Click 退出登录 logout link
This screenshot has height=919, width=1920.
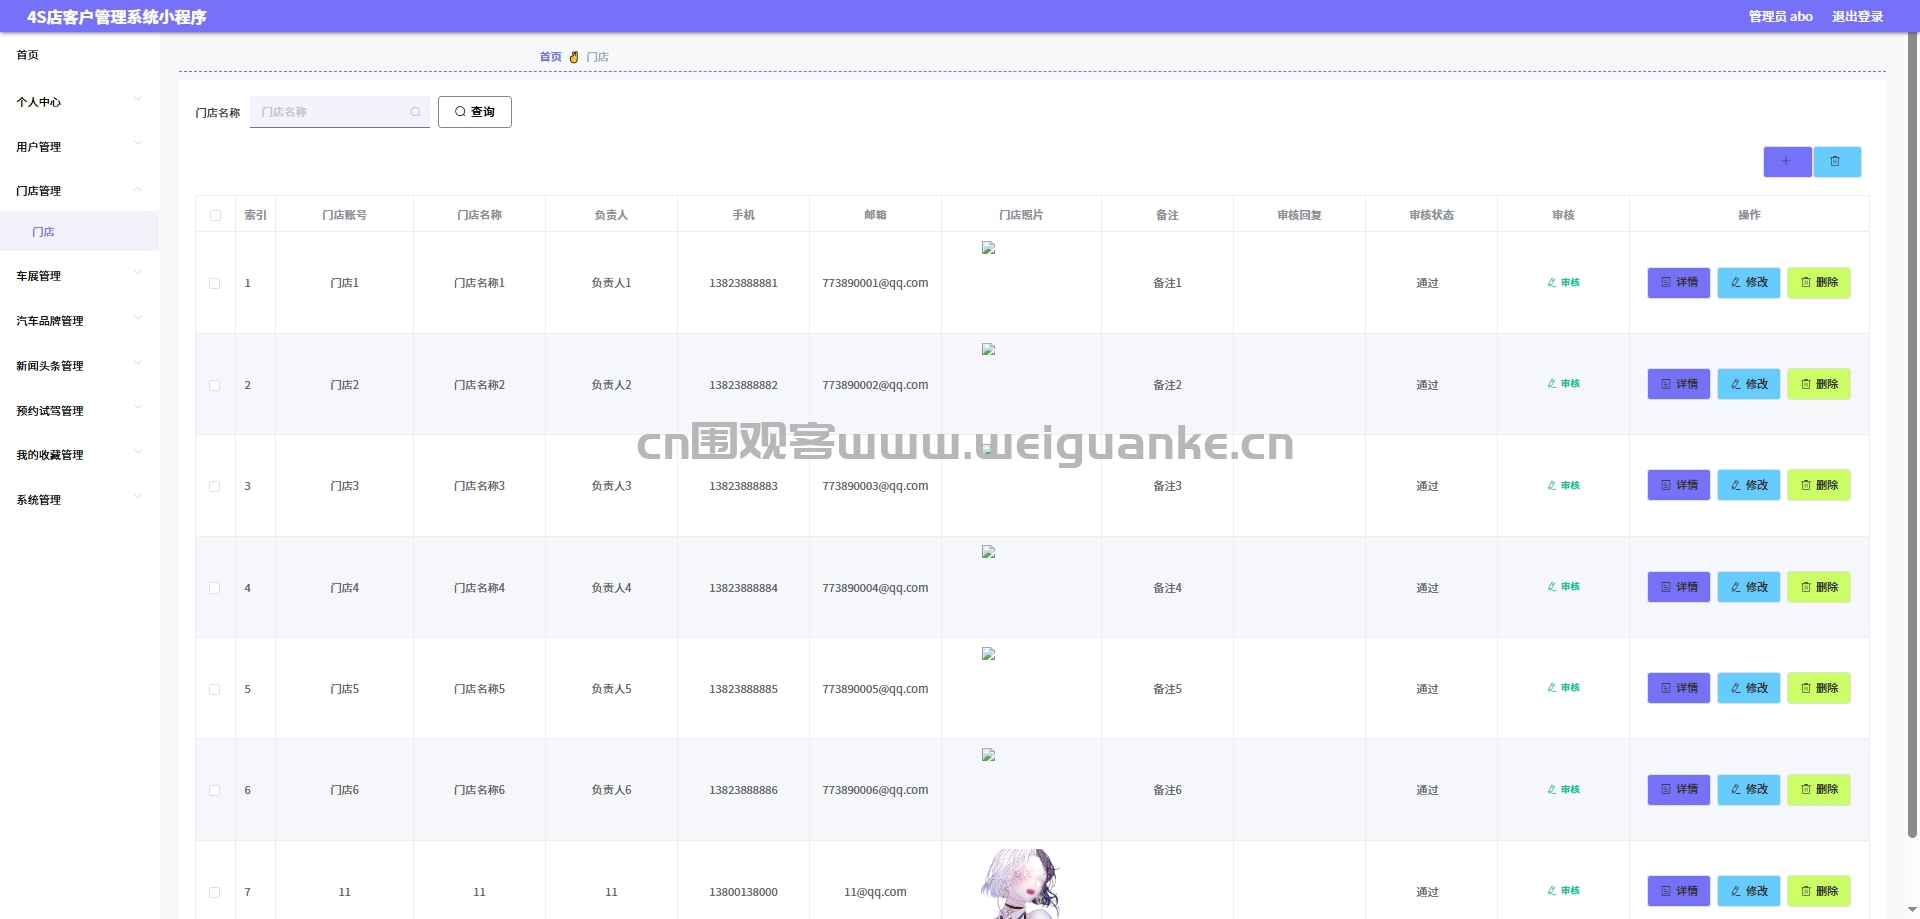click(1857, 17)
